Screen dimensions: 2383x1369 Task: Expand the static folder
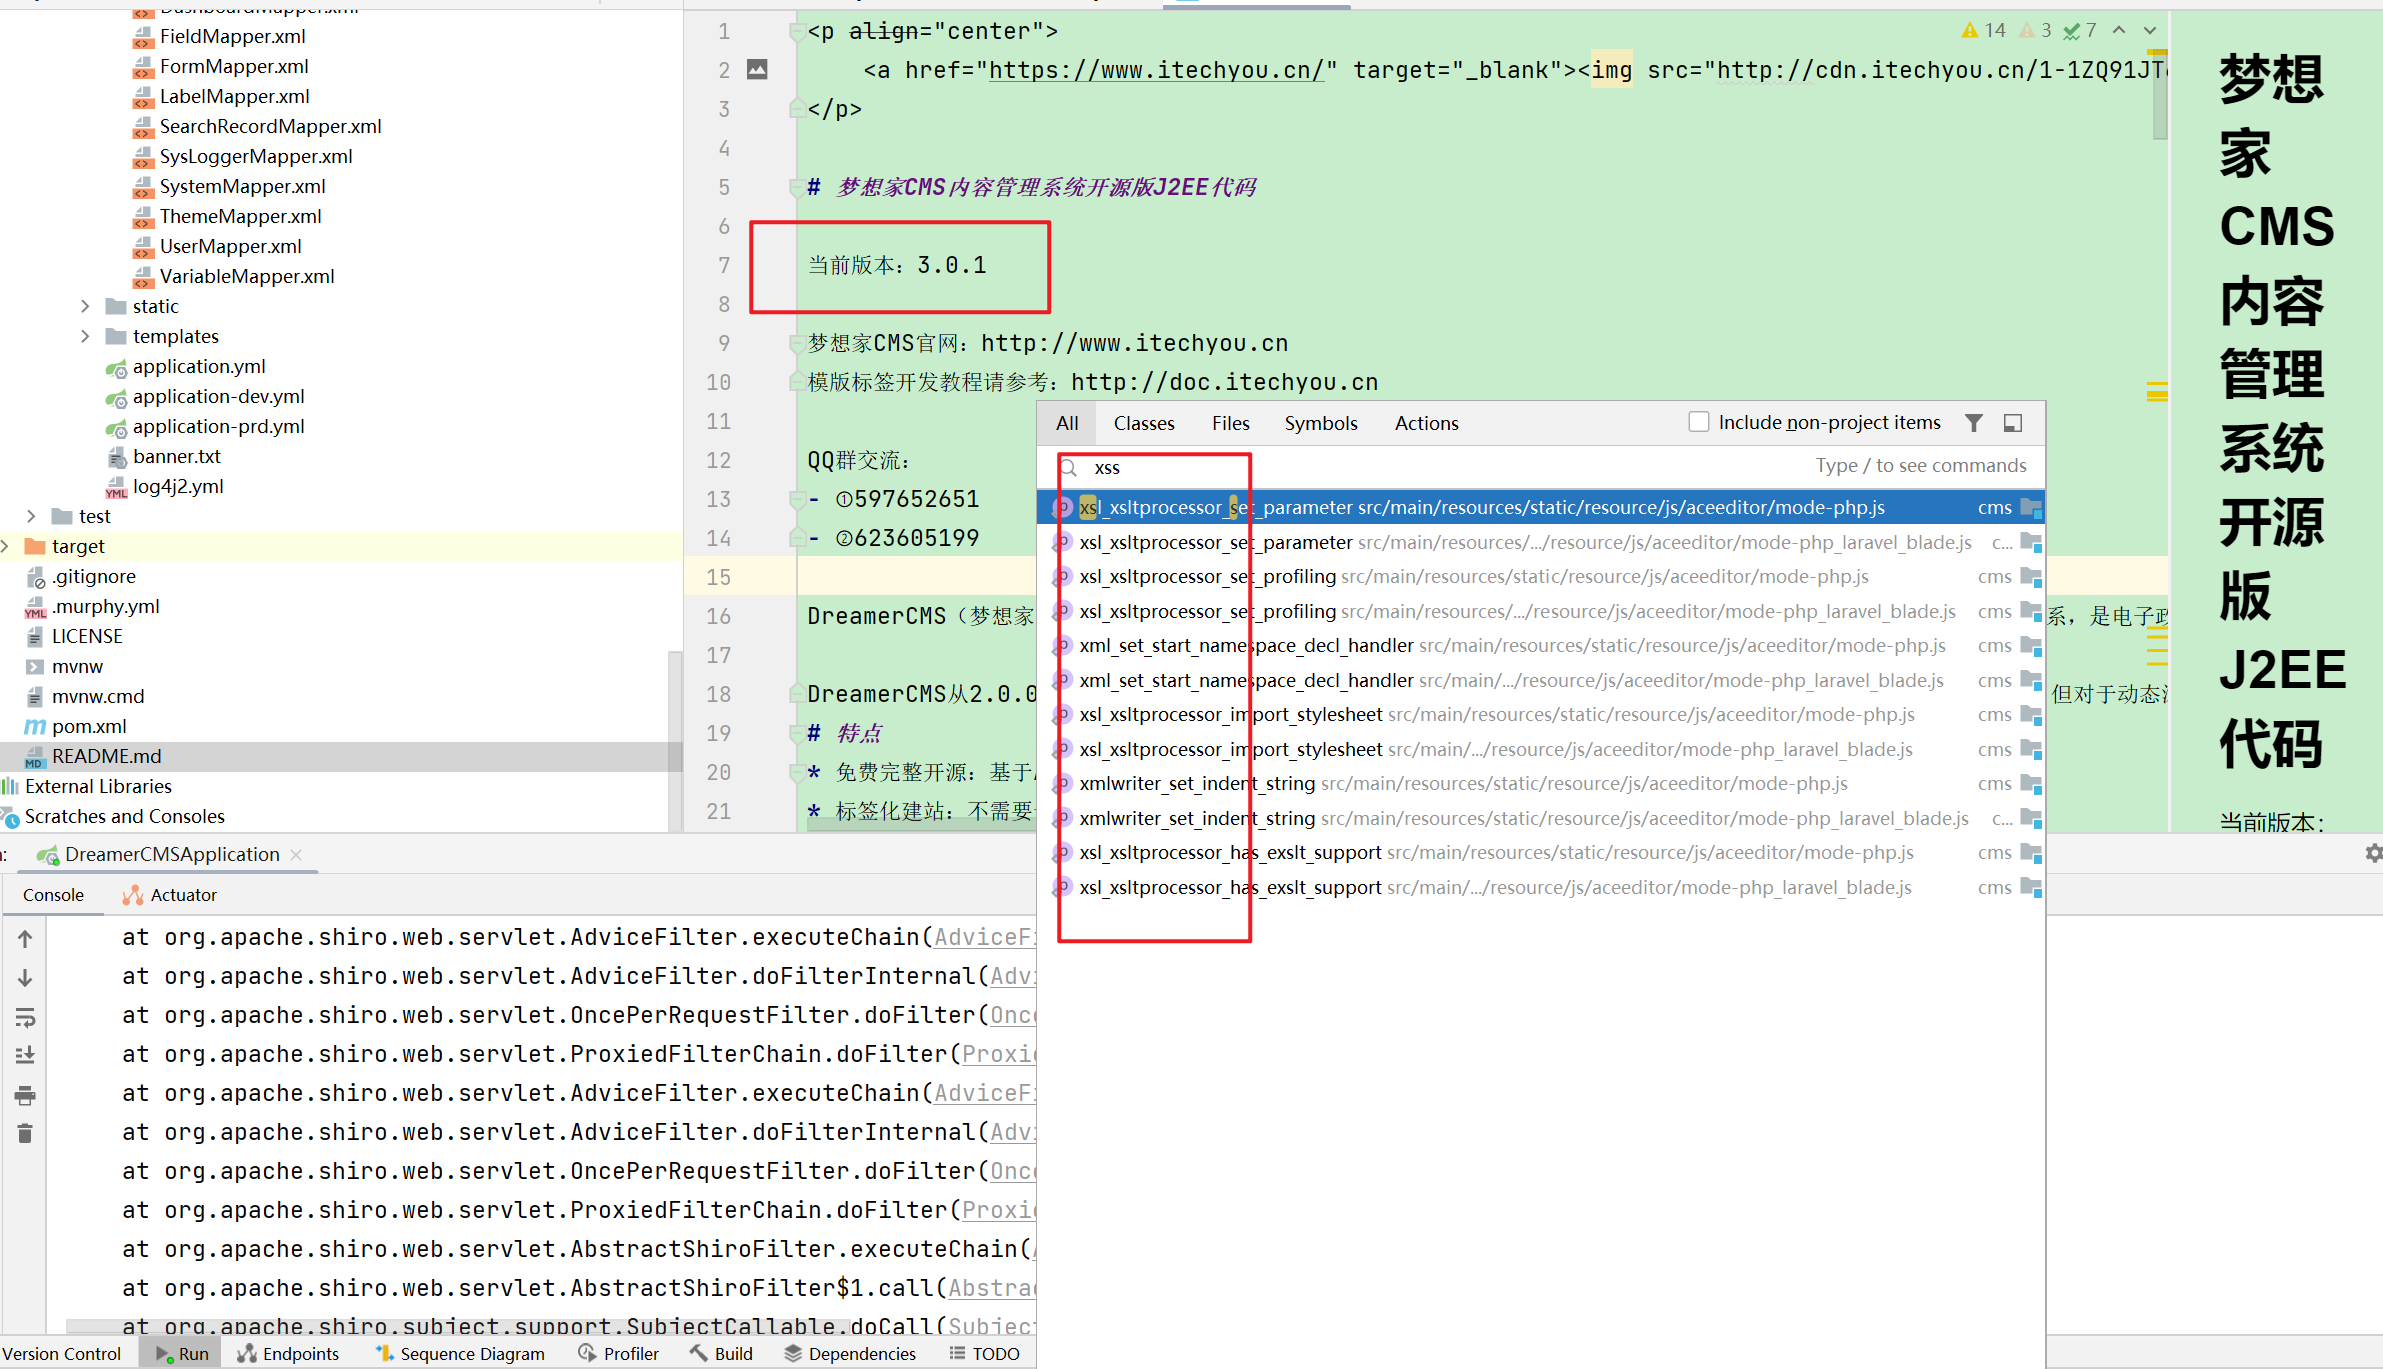pos(85,306)
